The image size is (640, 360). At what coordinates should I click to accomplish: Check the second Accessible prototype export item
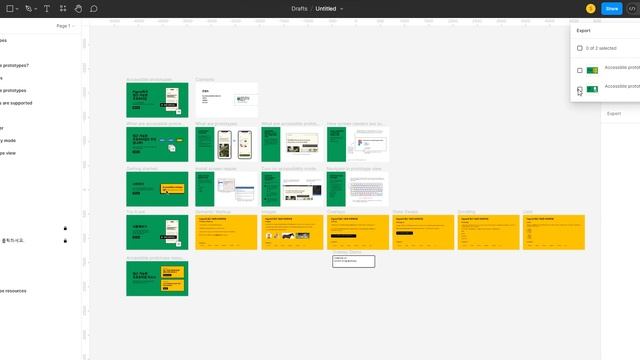(x=580, y=89)
